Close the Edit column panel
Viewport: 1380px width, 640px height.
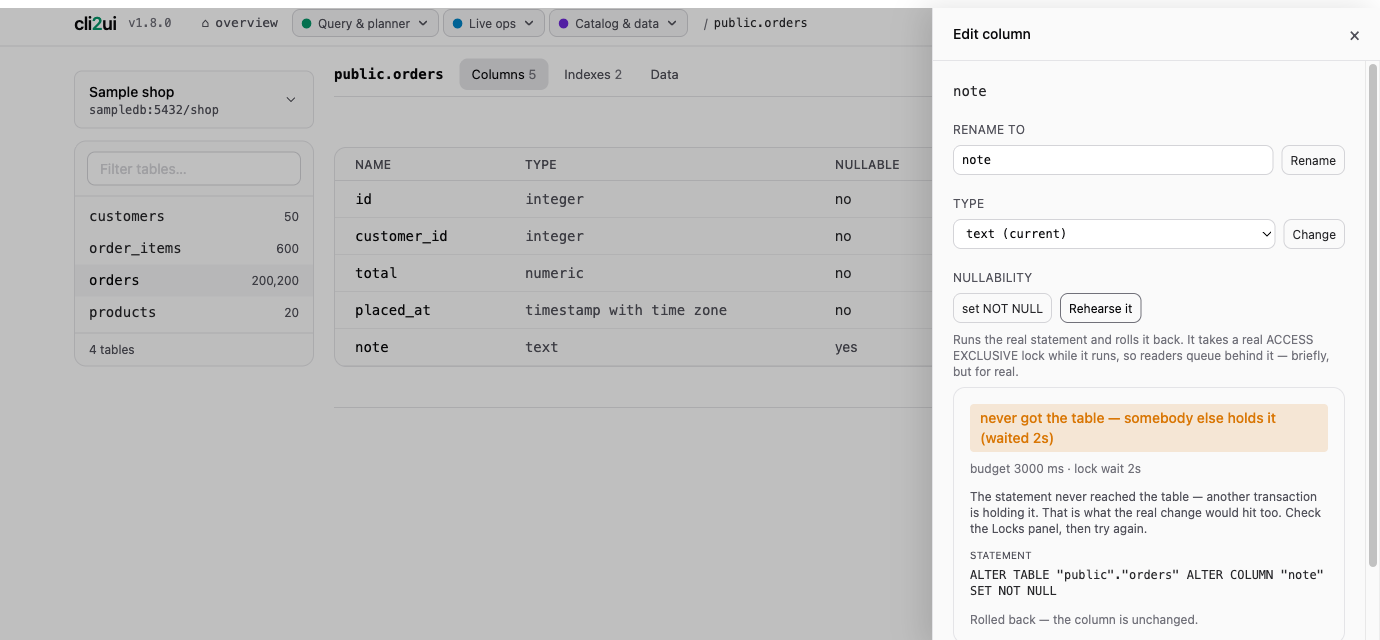coord(1354,36)
